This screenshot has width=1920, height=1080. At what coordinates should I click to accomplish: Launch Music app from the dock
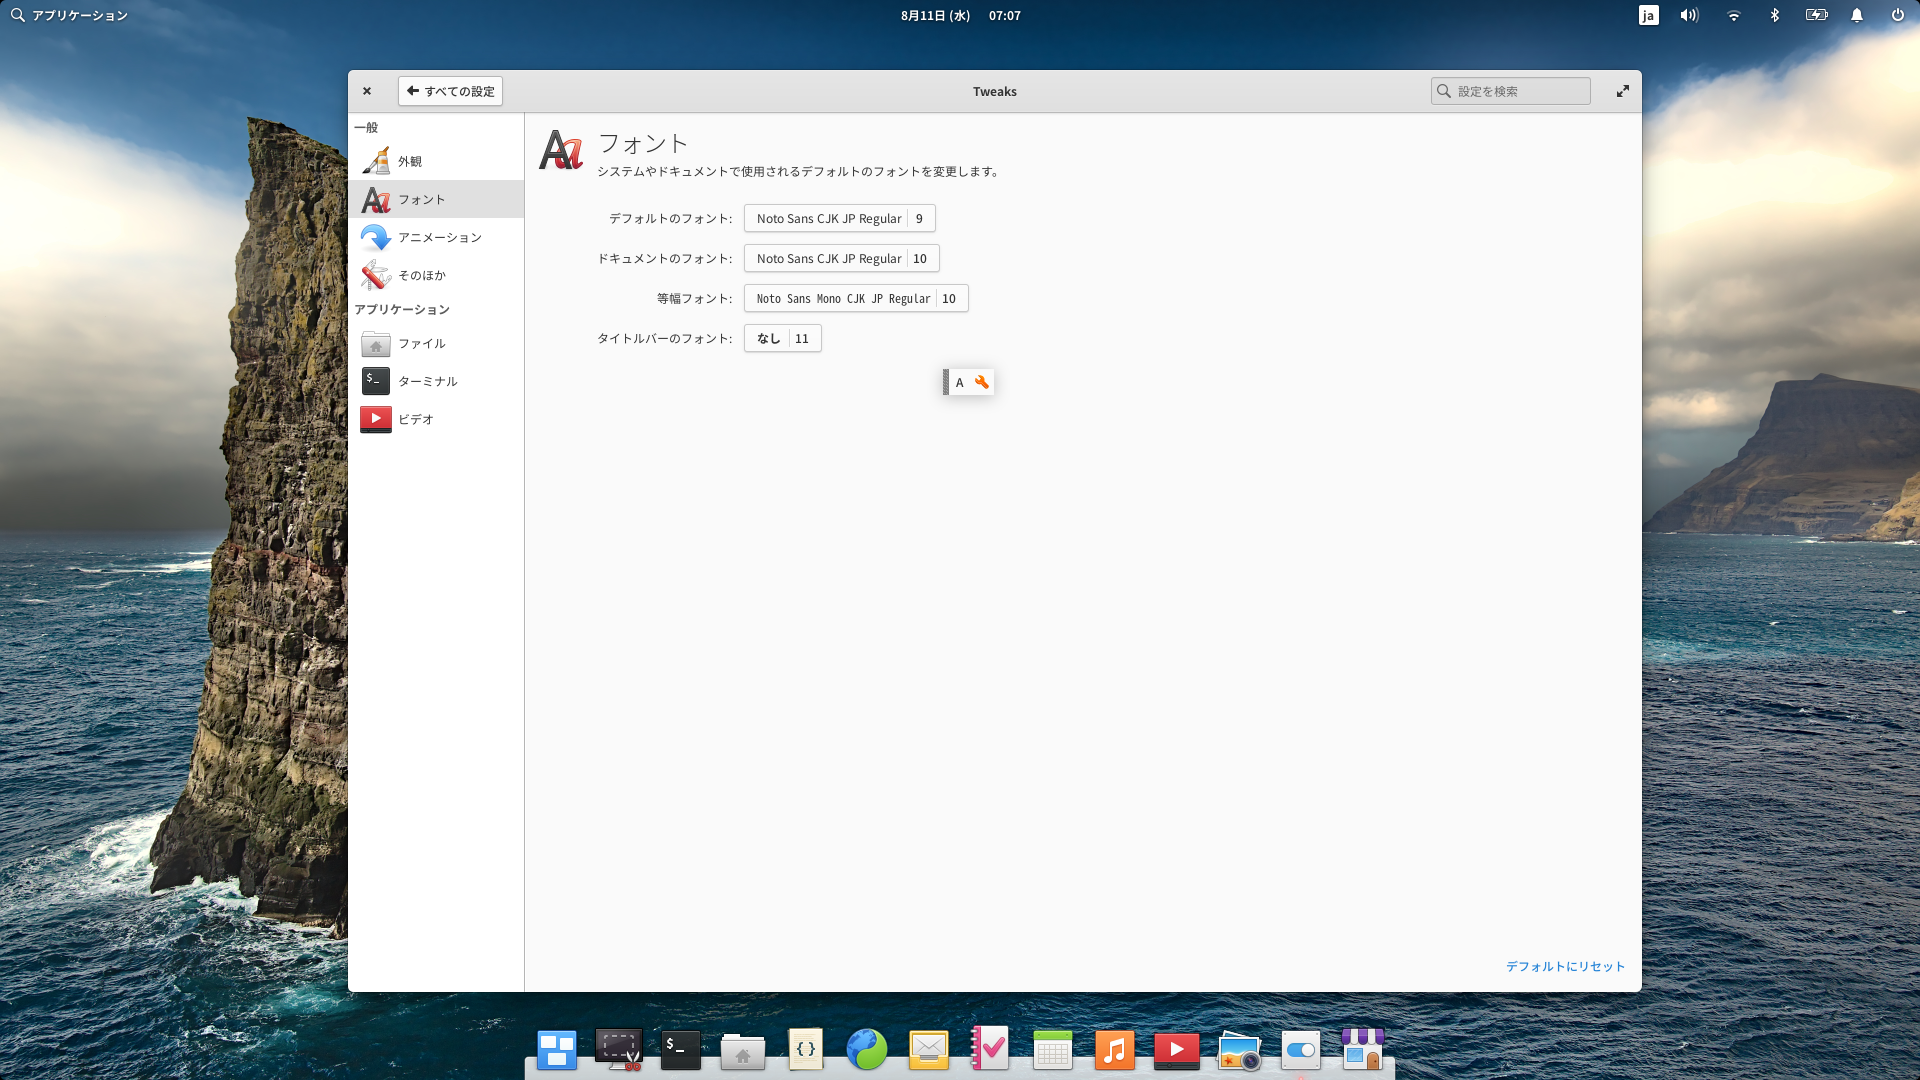[1114, 1050]
